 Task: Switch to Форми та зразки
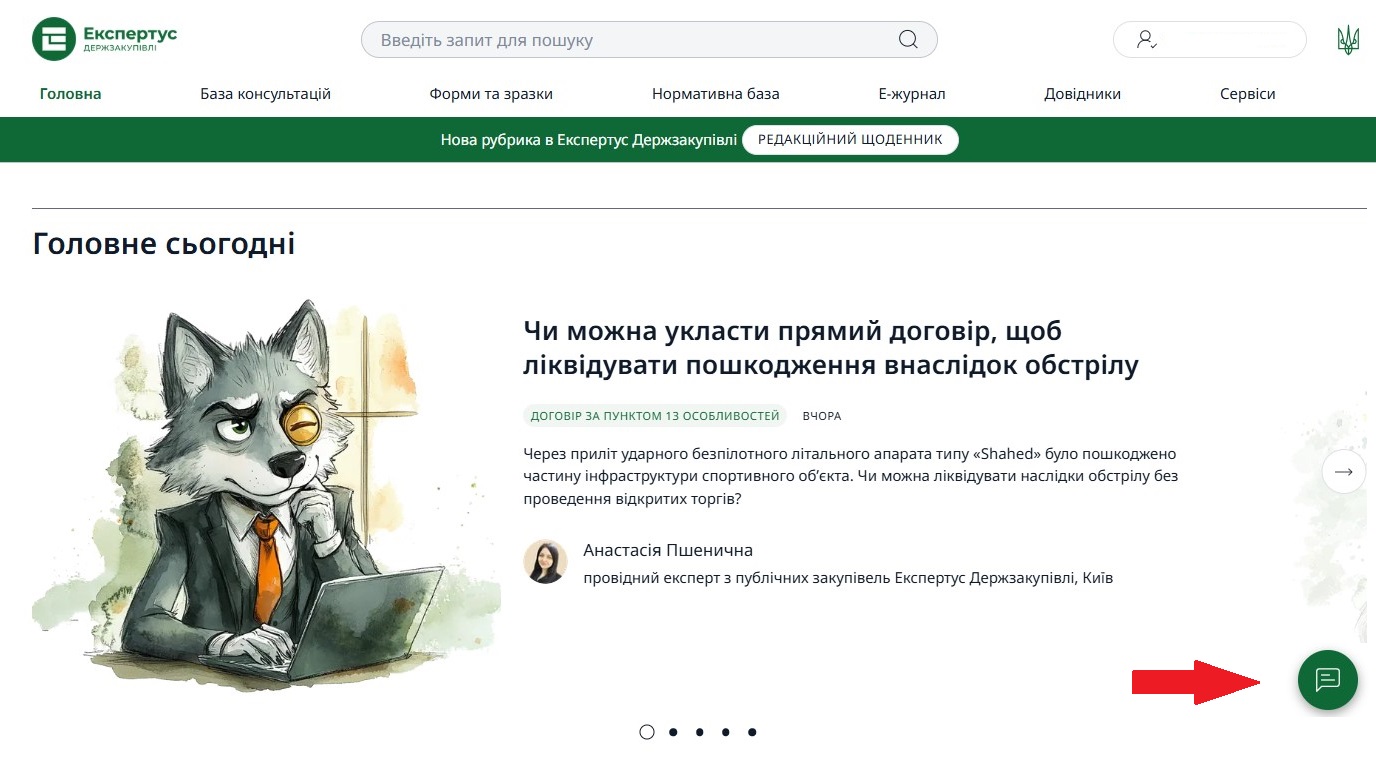(492, 93)
